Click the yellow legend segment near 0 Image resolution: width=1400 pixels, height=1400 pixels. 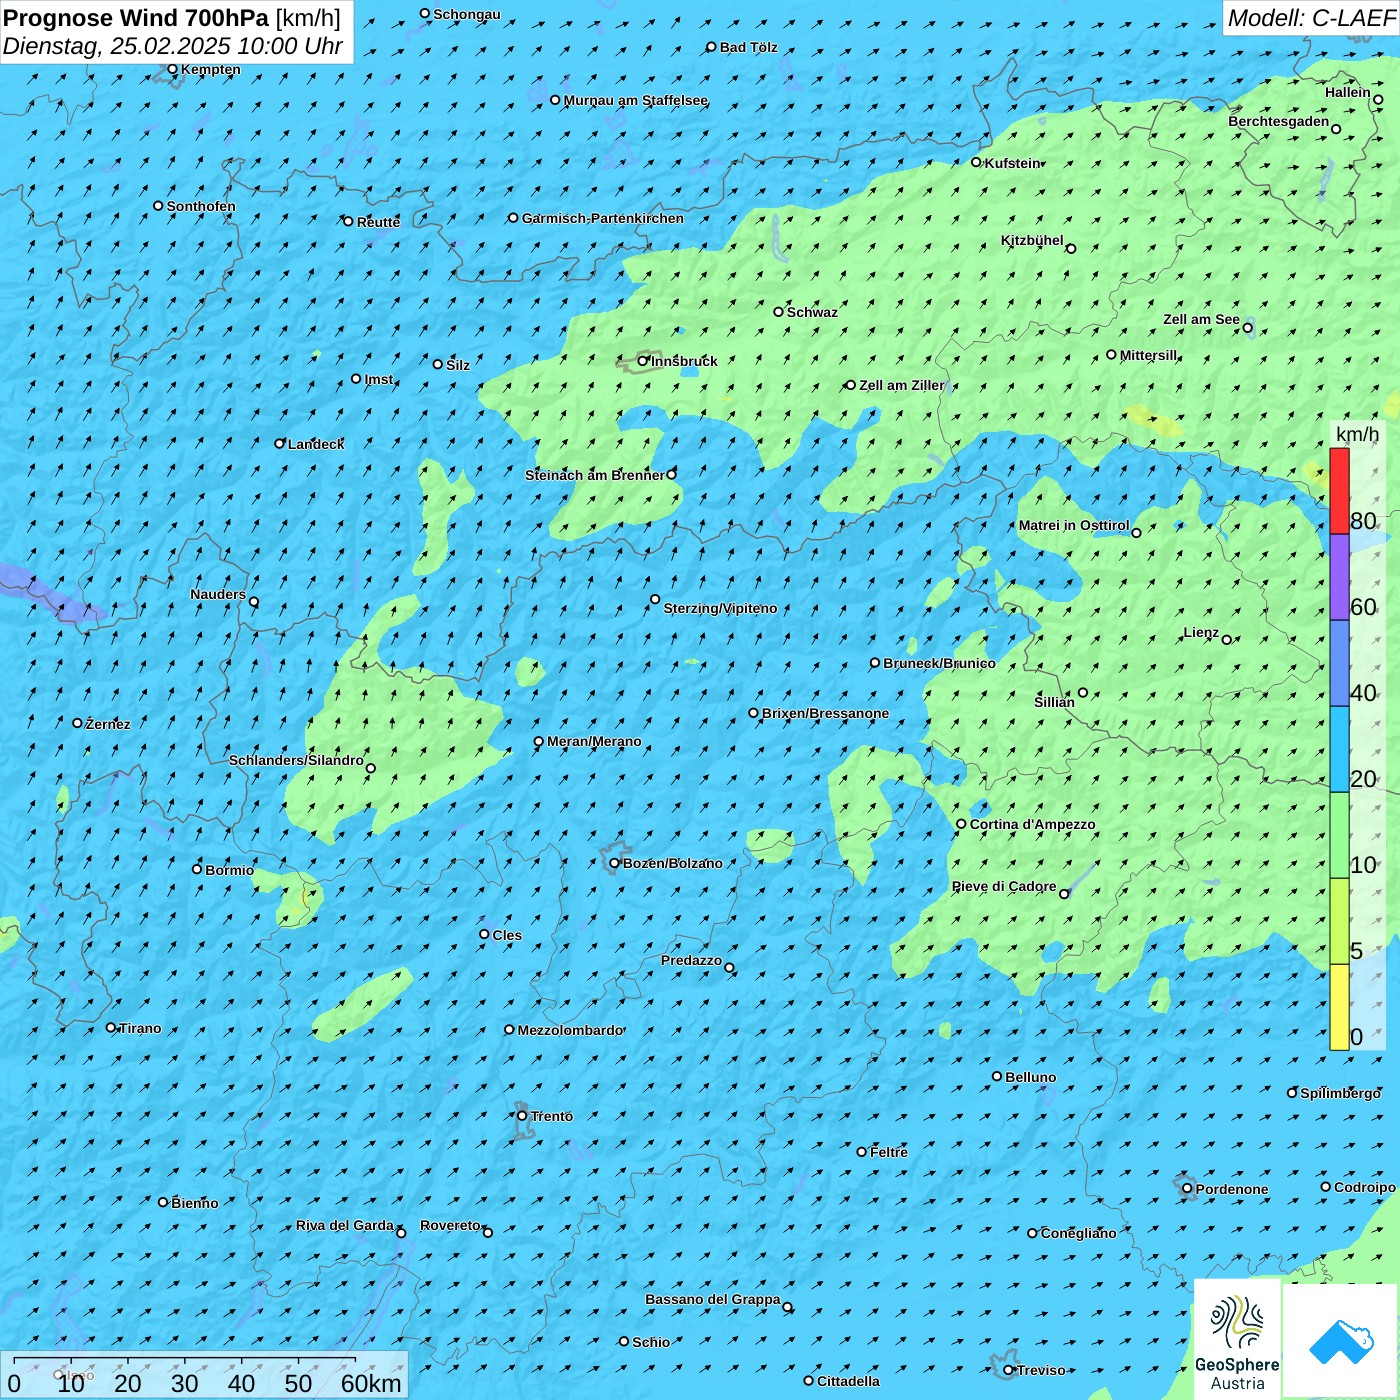click(x=1339, y=1007)
